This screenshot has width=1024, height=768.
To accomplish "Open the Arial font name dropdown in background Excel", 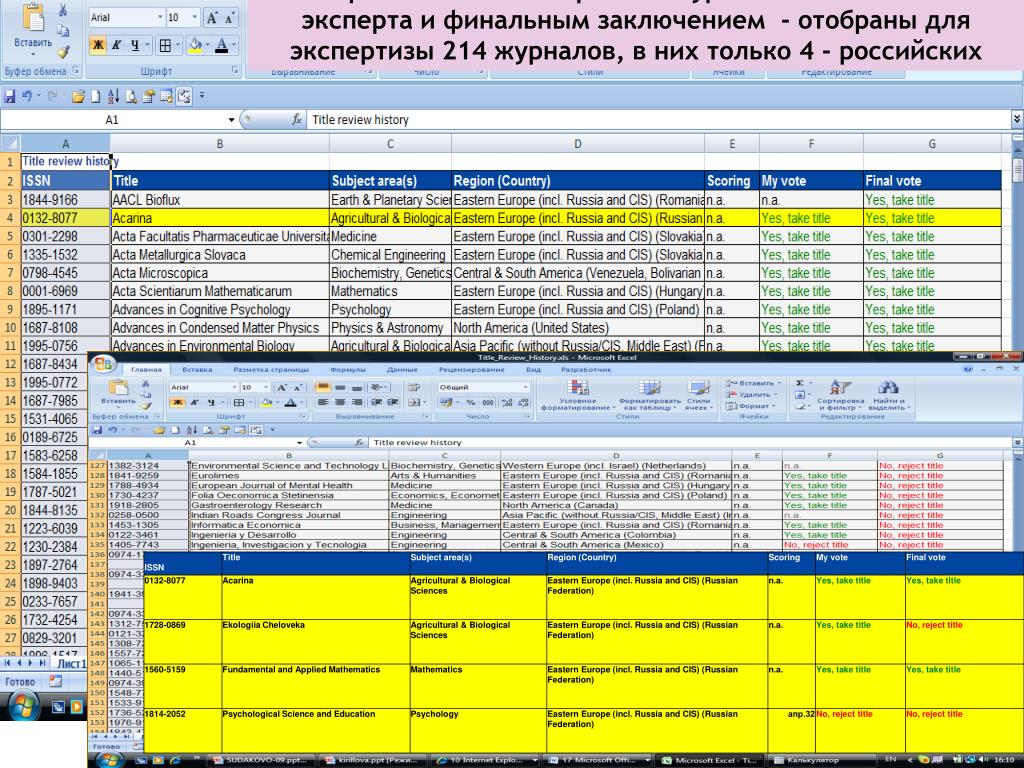I will tap(160, 18).
